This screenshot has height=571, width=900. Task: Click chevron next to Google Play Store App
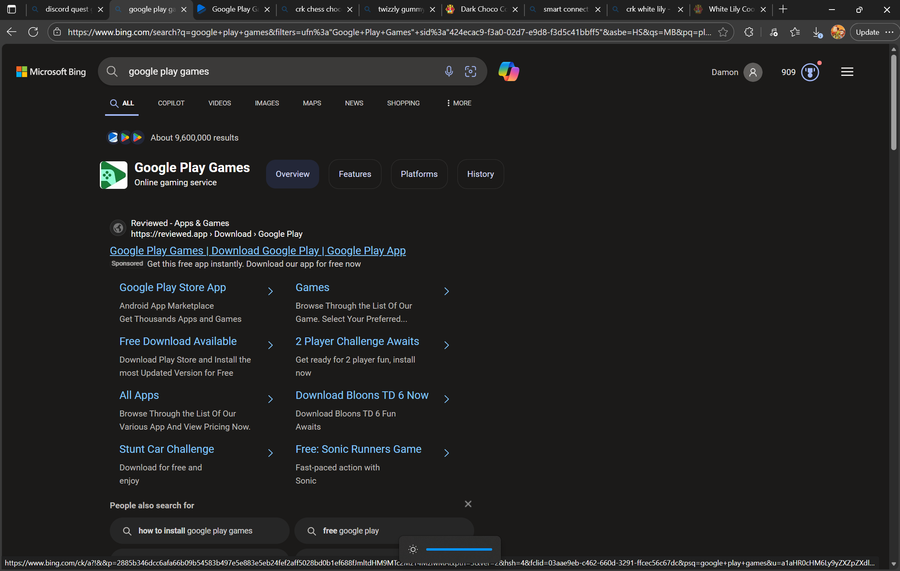270,292
